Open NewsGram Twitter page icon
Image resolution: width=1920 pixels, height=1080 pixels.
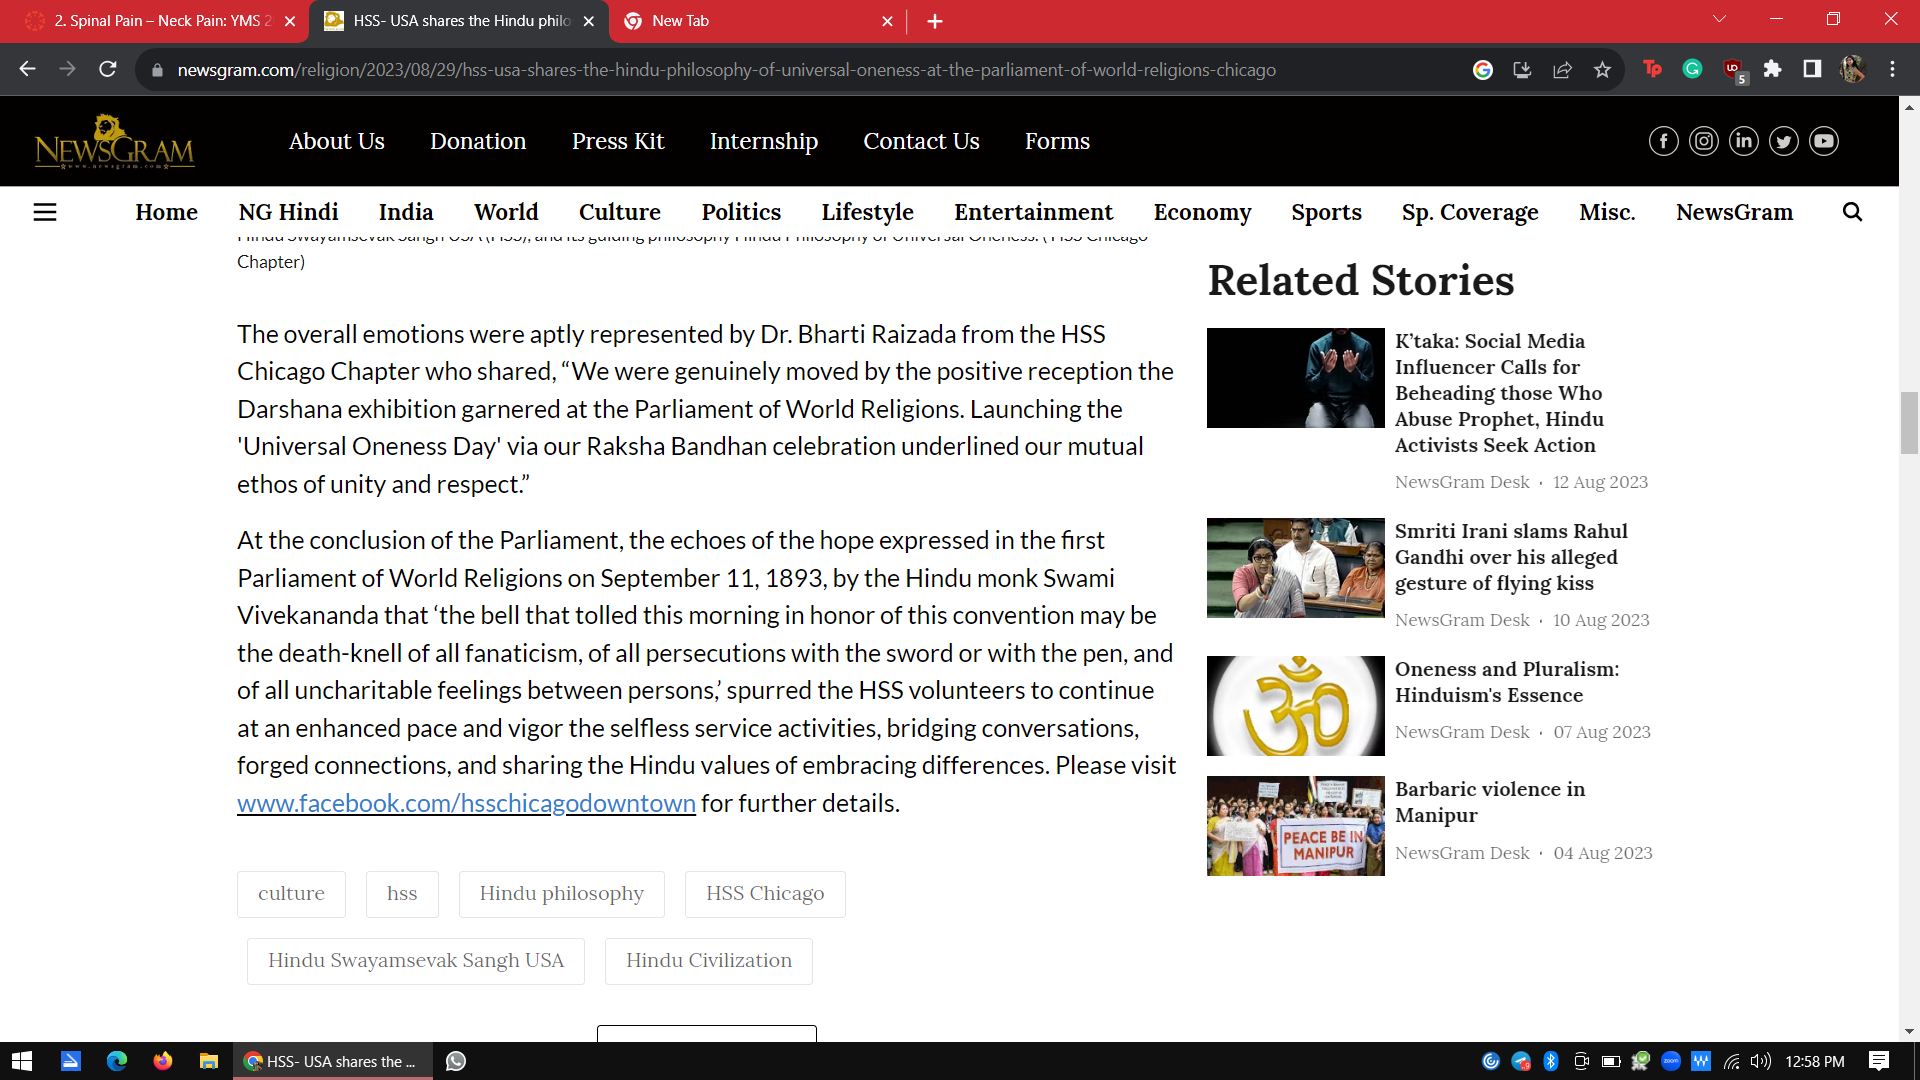(x=1783, y=141)
